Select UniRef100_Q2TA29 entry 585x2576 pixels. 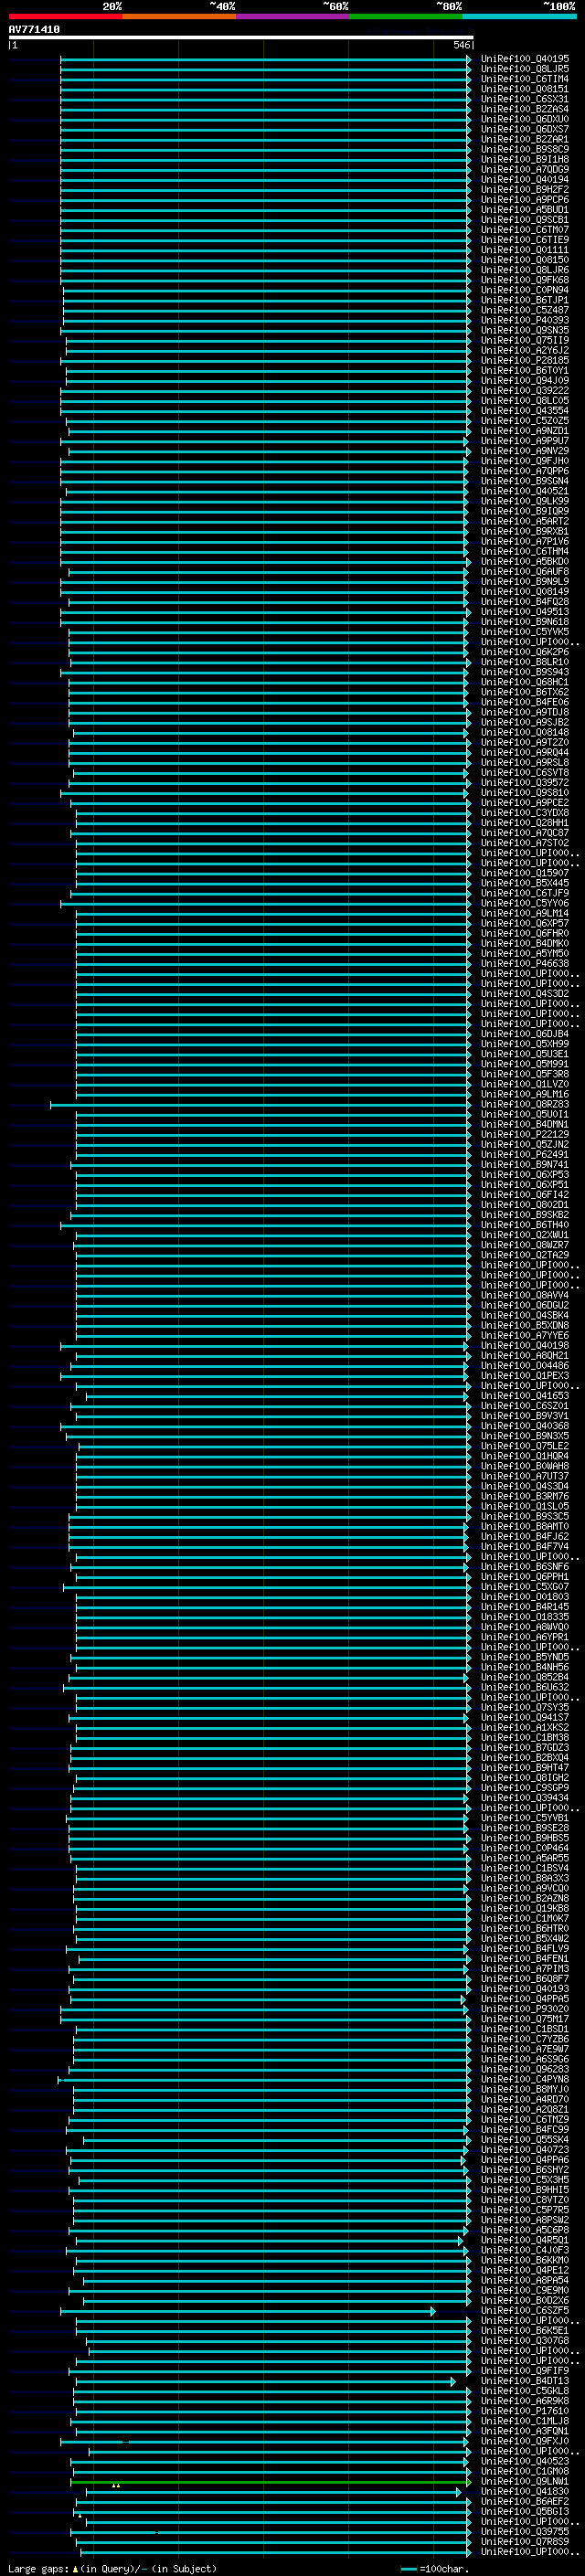(x=525, y=1255)
